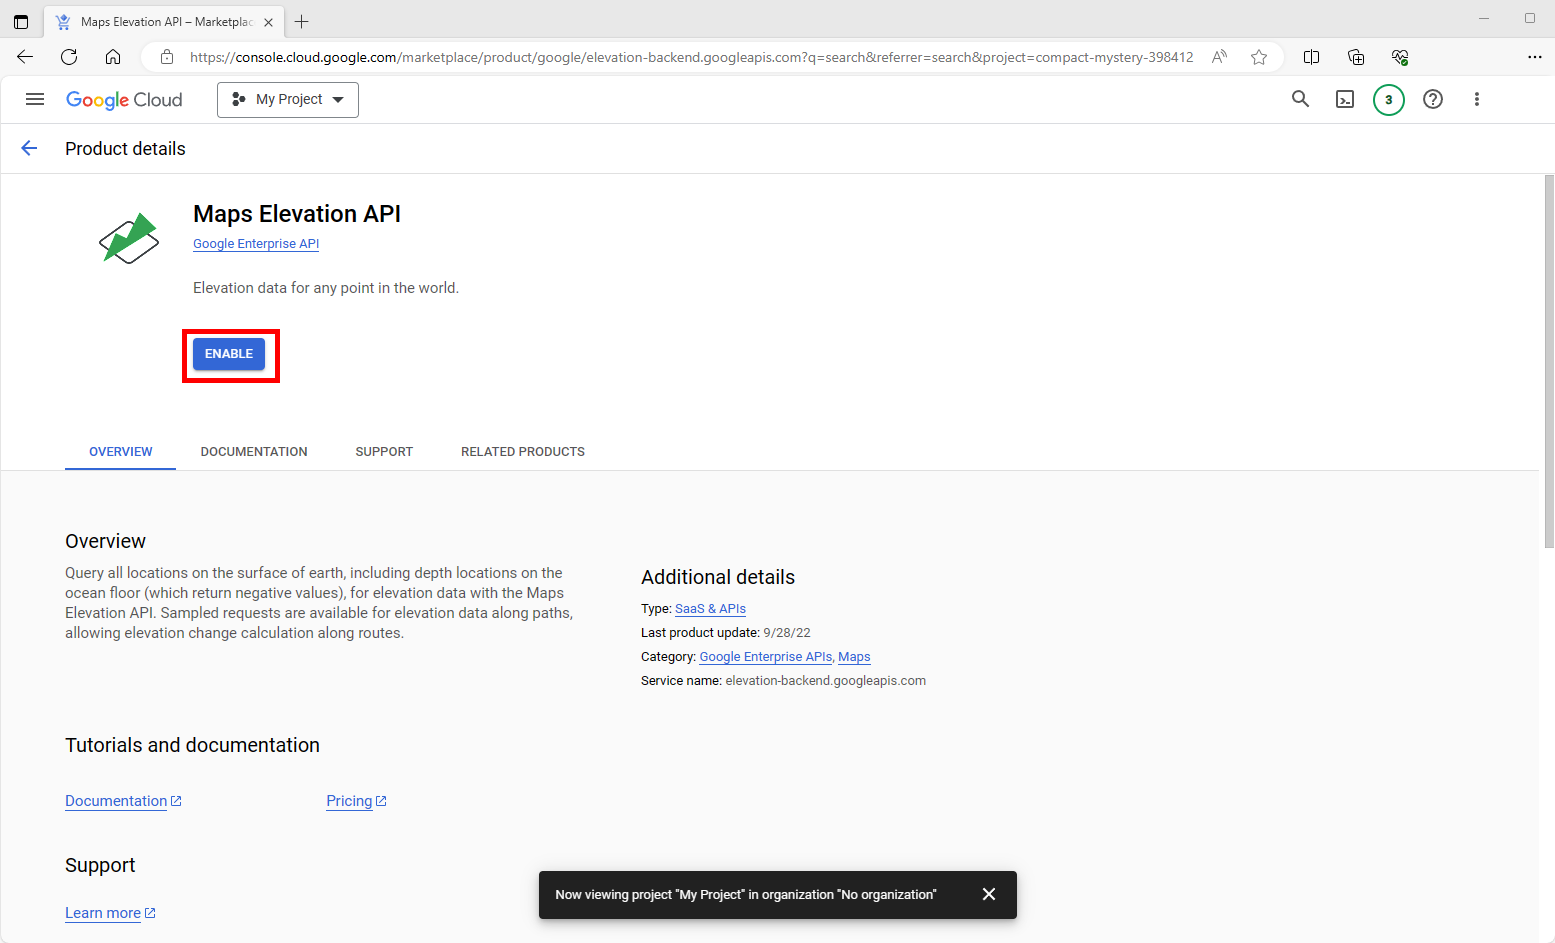This screenshot has height=943, width=1555.
Task: View site information lock icon
Action: point(167,57)
